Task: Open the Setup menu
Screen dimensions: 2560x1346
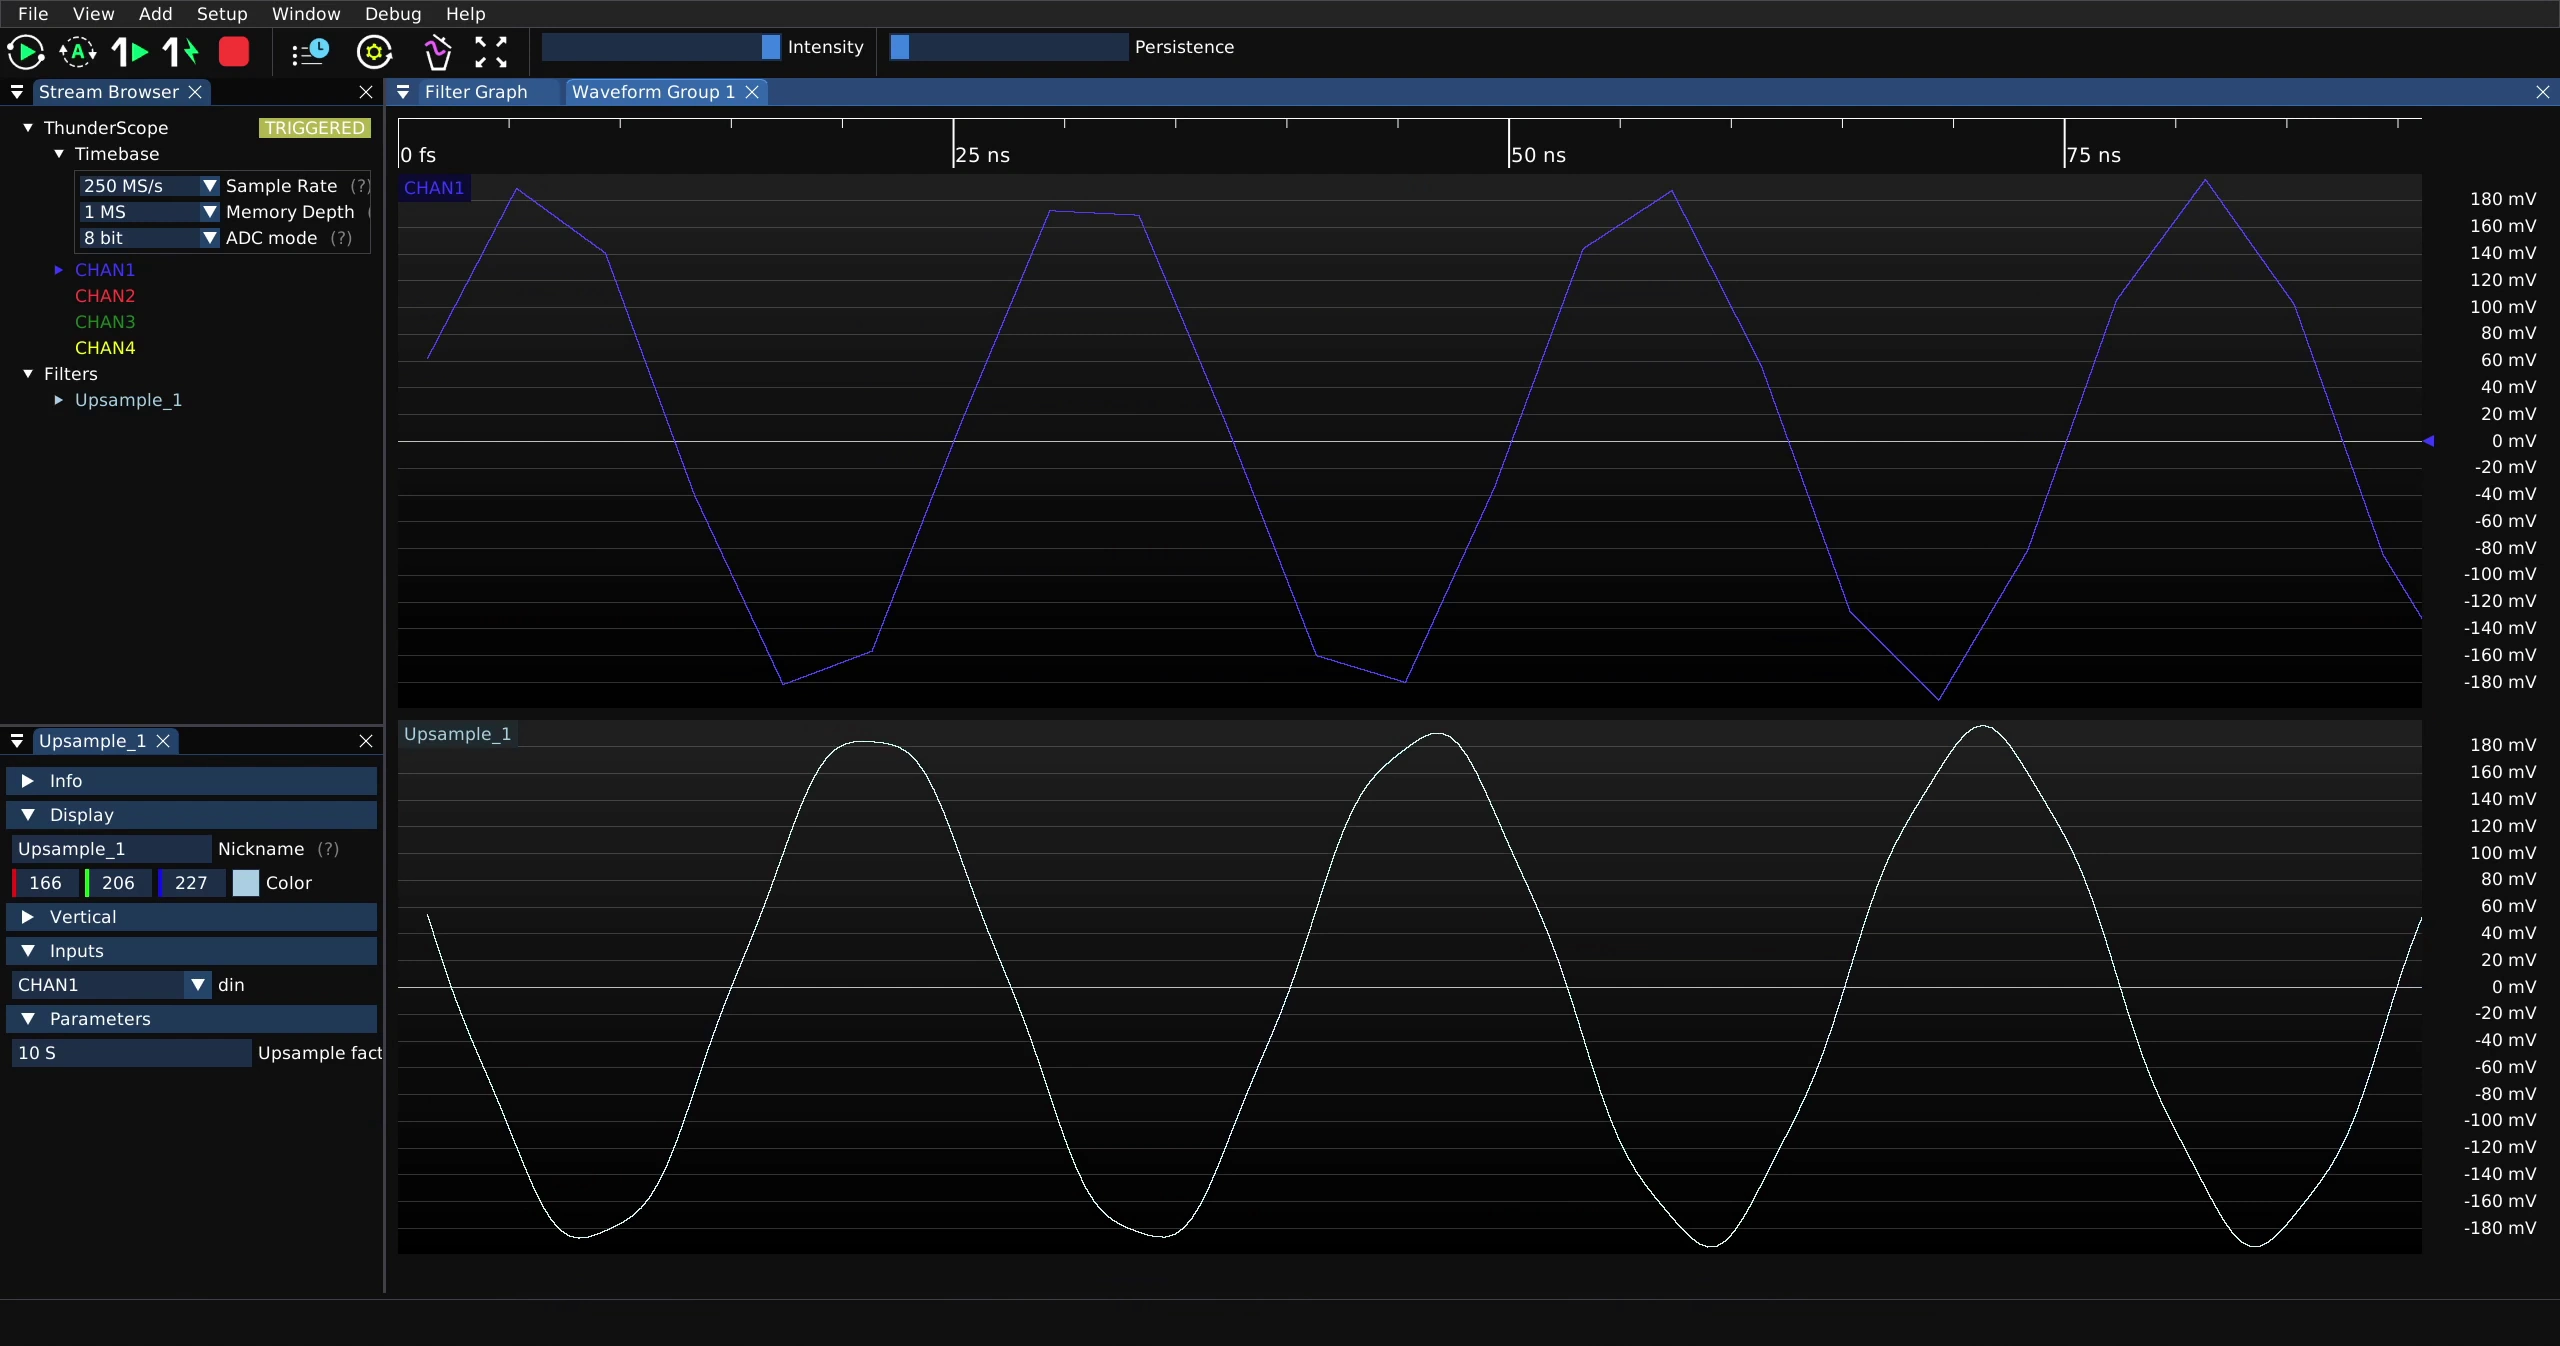Action: tap(222, 14)
